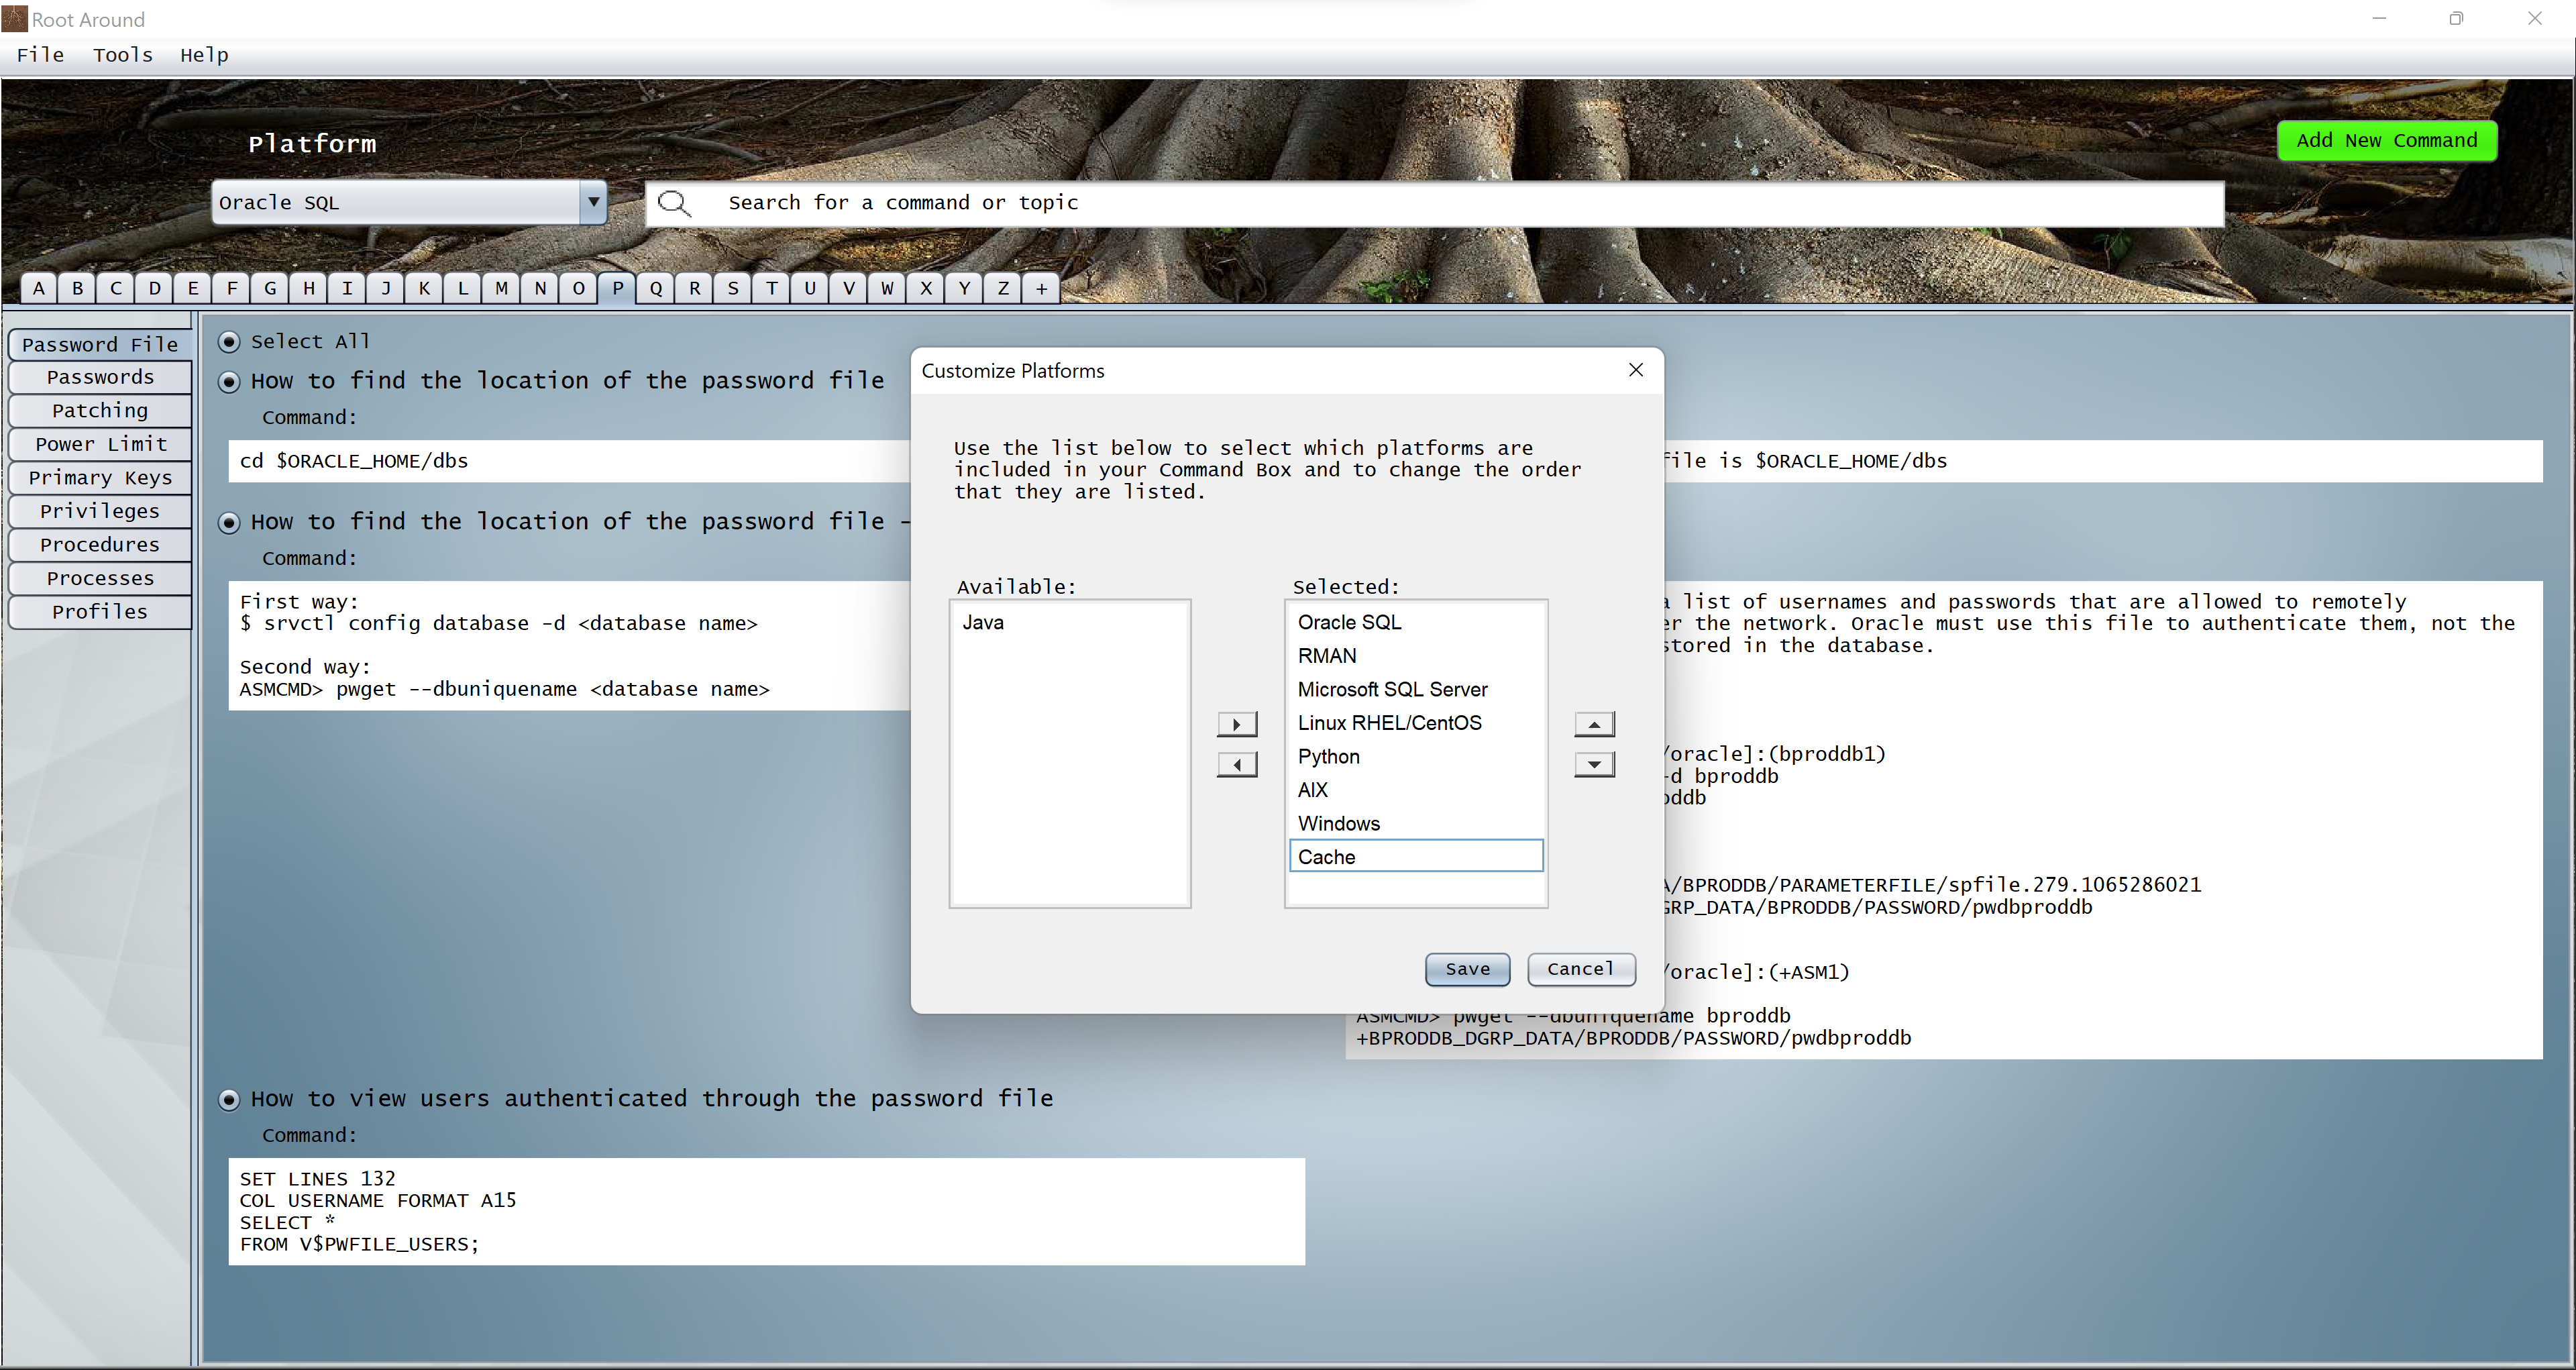This screenshot has width=2576, height=1370.
Task: Open the Passwords topic
Action: click(100, 377)
